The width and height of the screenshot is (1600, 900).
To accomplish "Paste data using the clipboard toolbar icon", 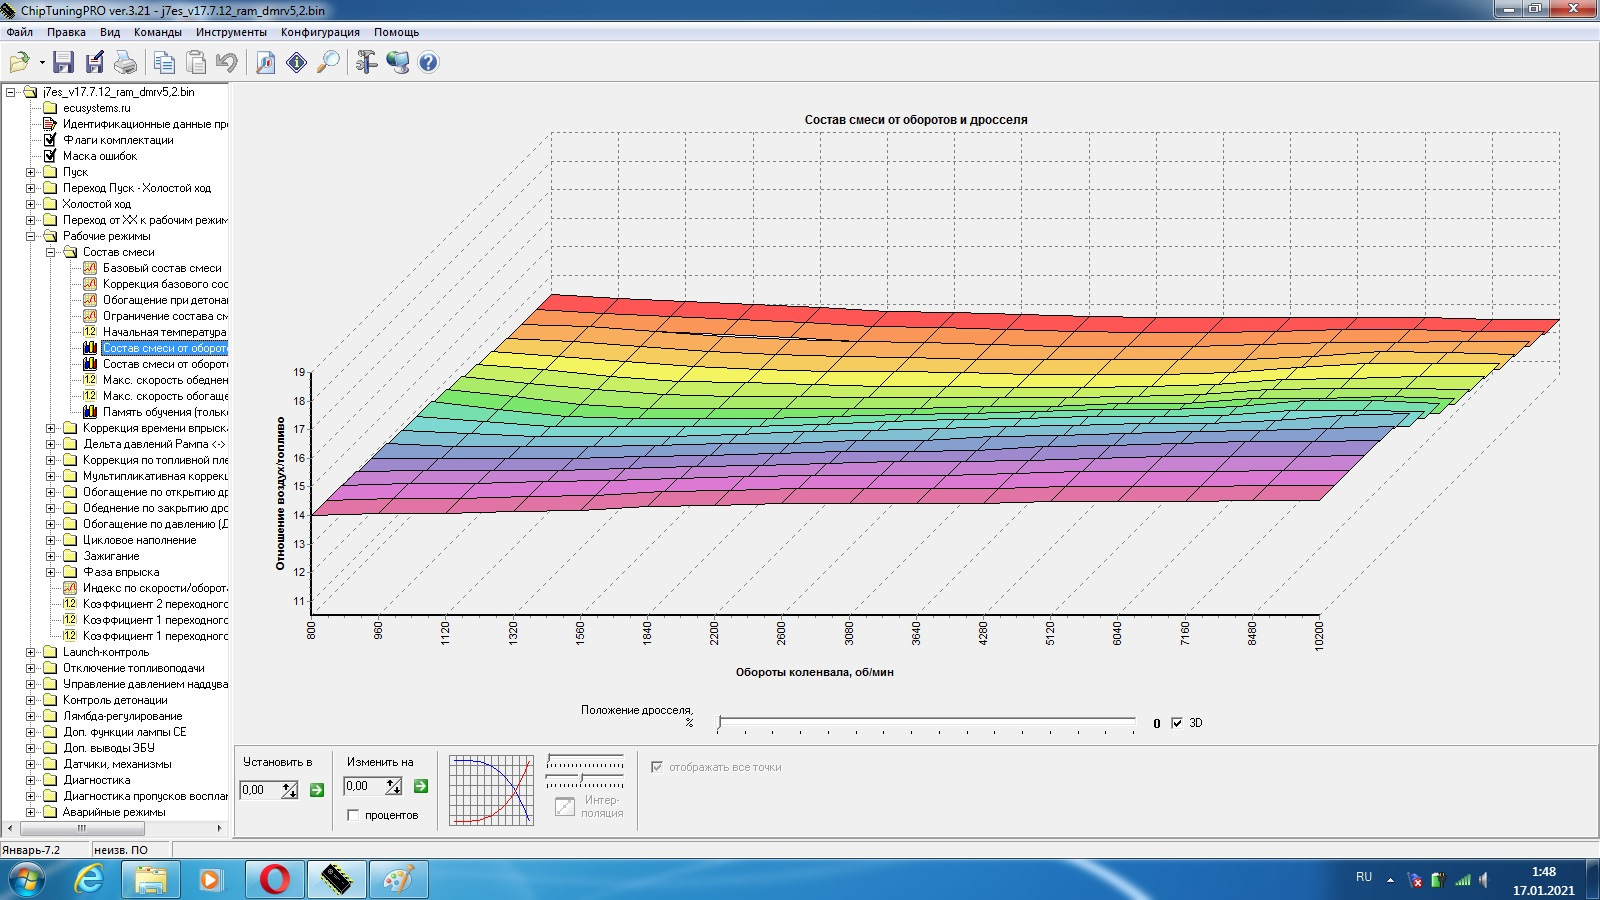I will point(196,63).
